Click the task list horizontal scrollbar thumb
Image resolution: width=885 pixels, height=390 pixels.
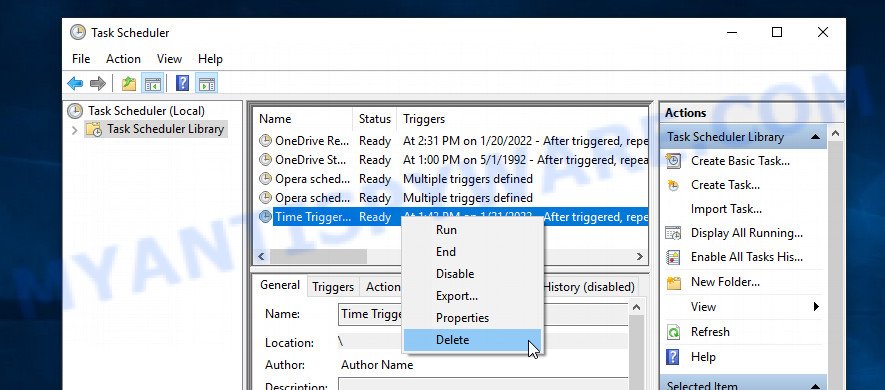click(x=319, y=256)
